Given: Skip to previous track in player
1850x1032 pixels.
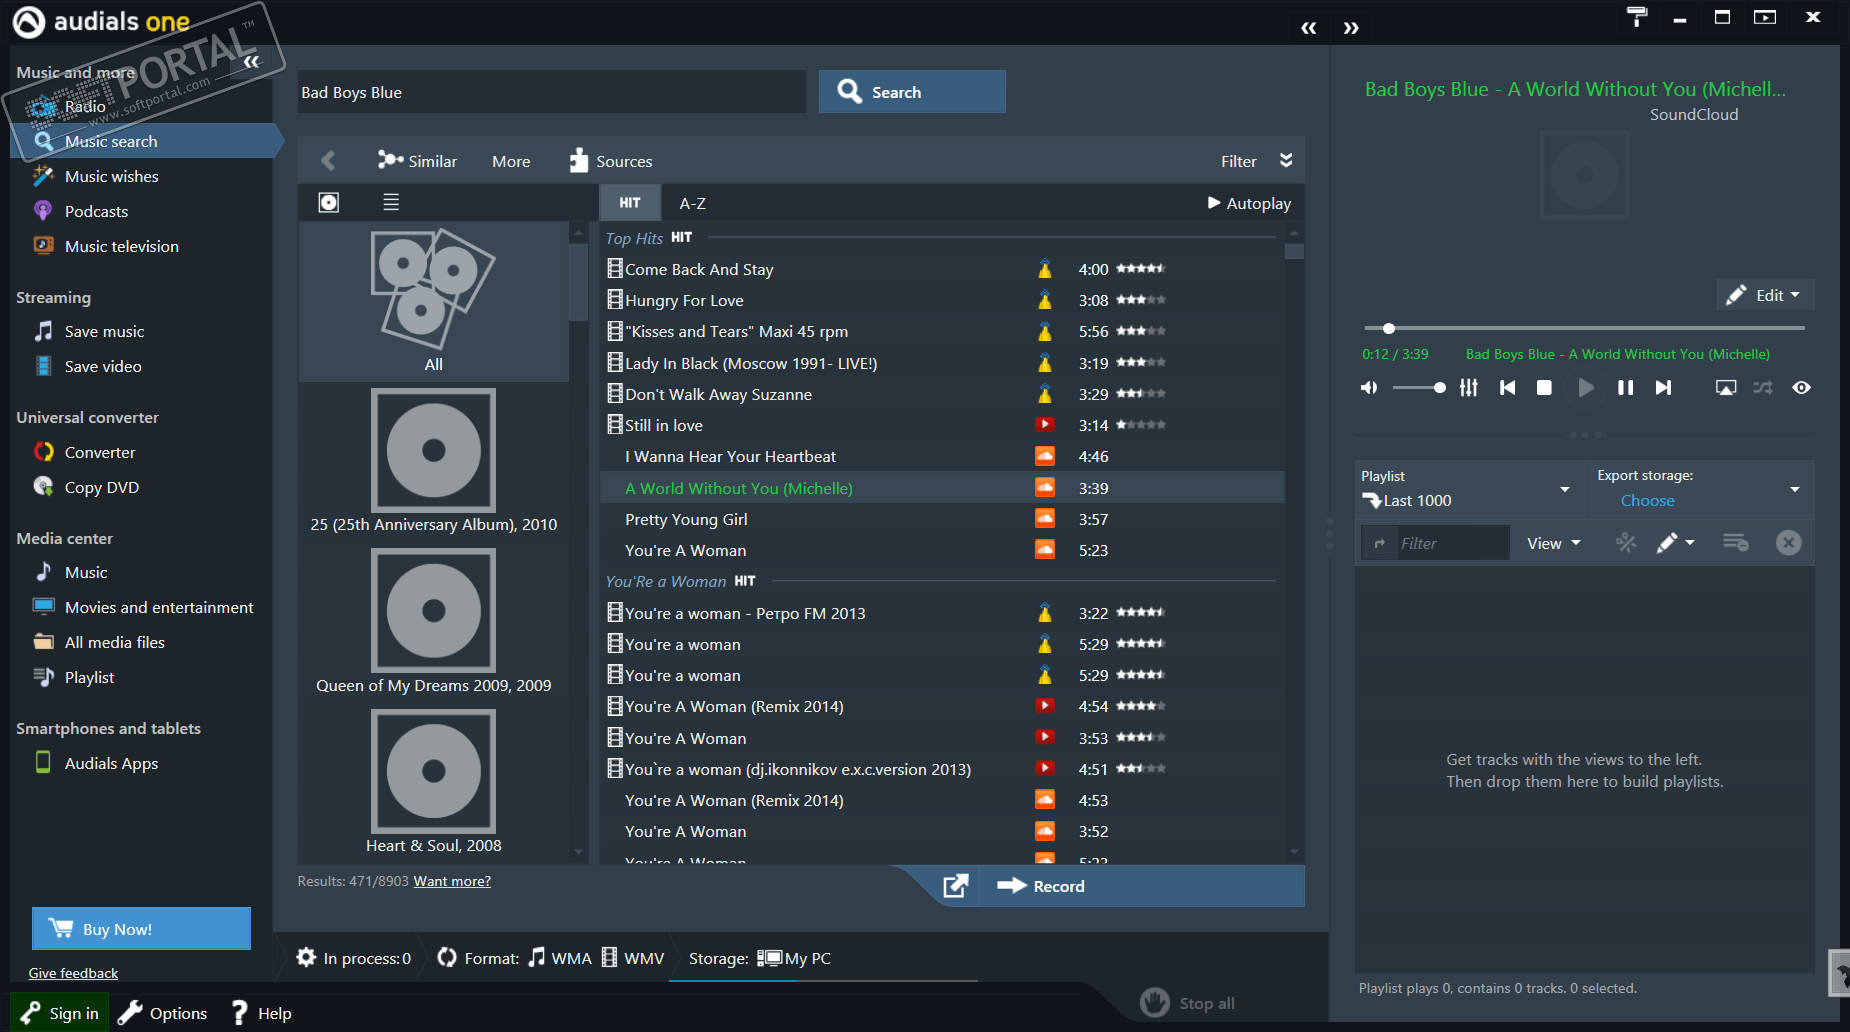Looking at the screenshot, I should tap(1507, 387).
